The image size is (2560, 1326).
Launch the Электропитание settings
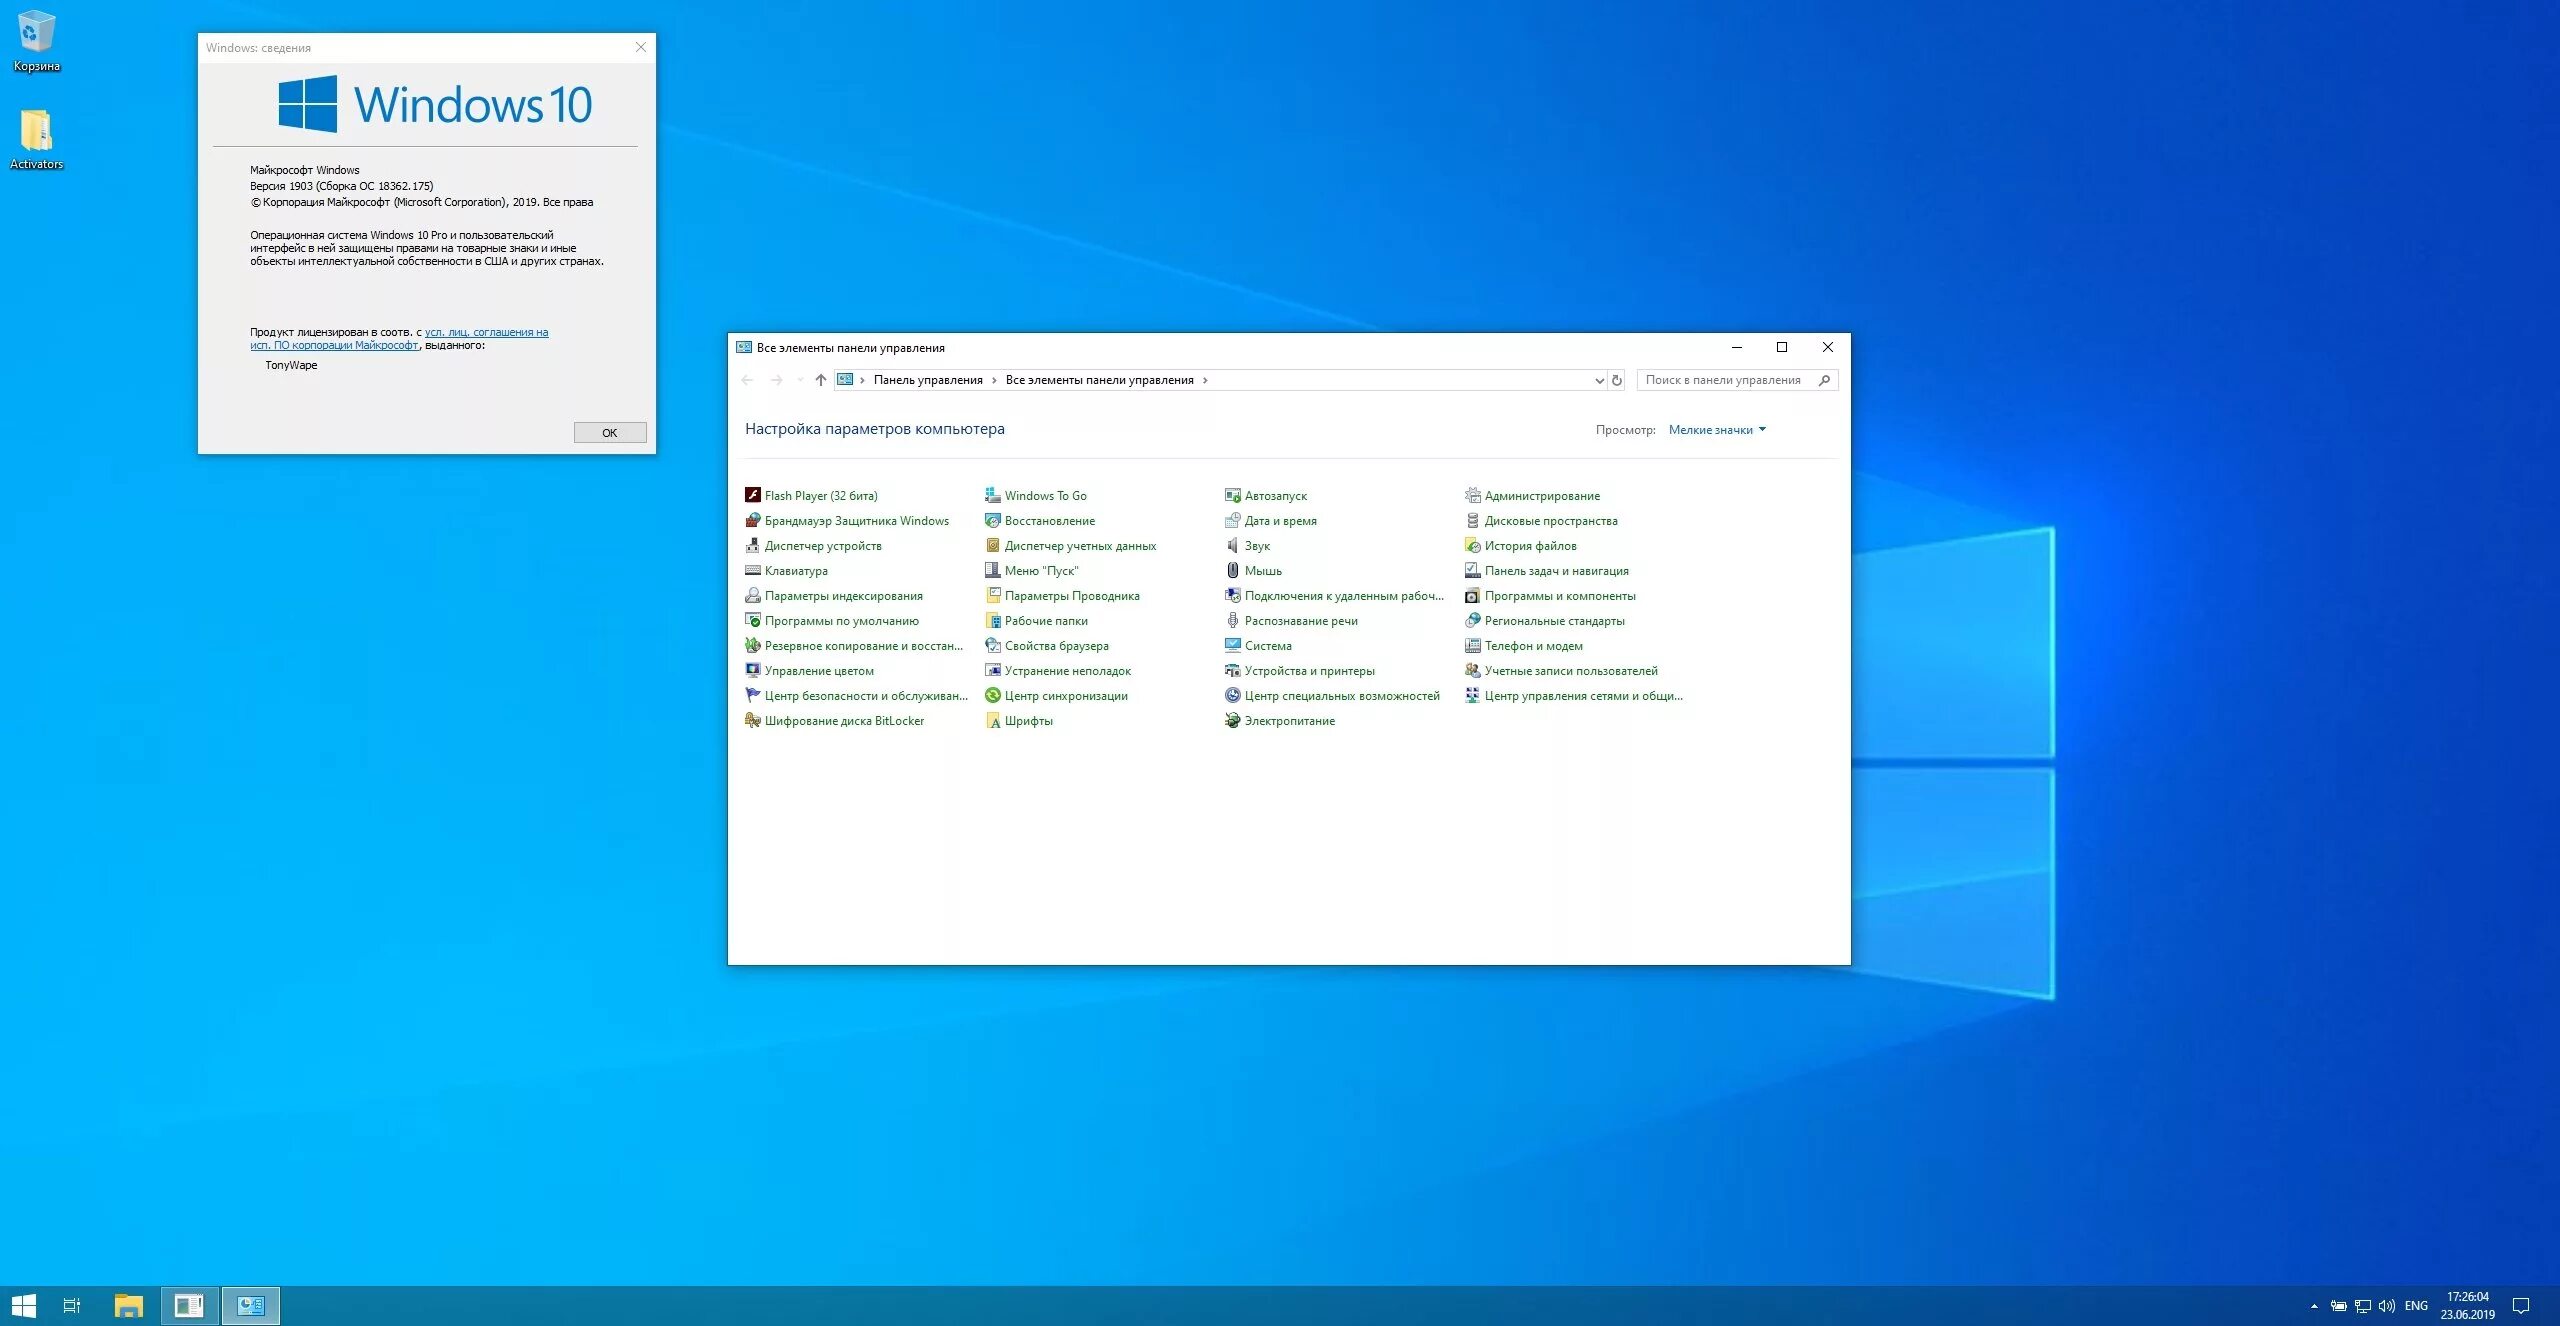coord(1288,720)
